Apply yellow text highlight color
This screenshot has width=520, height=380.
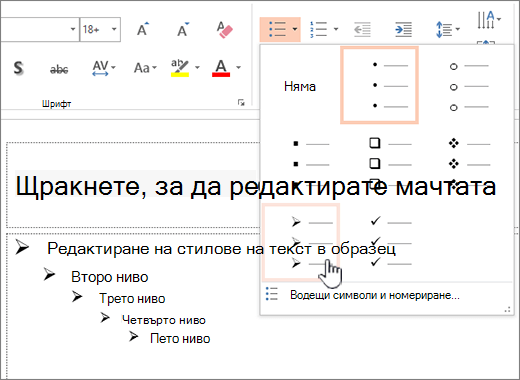(180, 68)
